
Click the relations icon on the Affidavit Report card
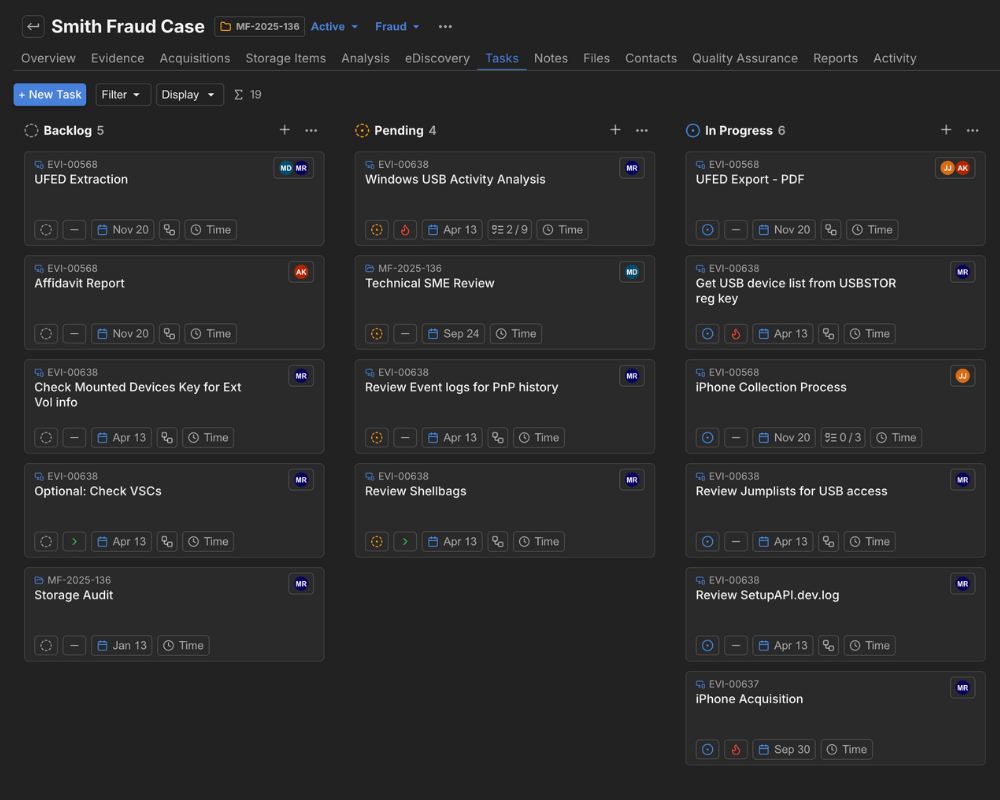(169, 333)
